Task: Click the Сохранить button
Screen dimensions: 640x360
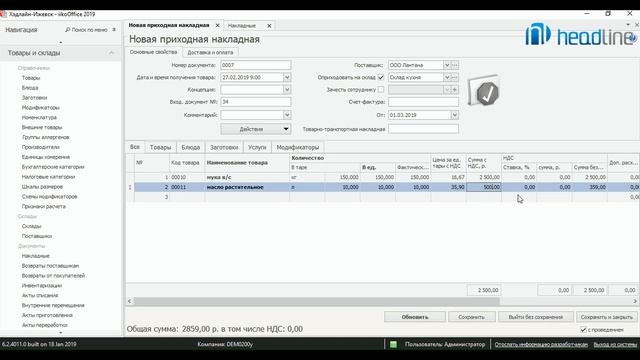Action: (471, 317)
